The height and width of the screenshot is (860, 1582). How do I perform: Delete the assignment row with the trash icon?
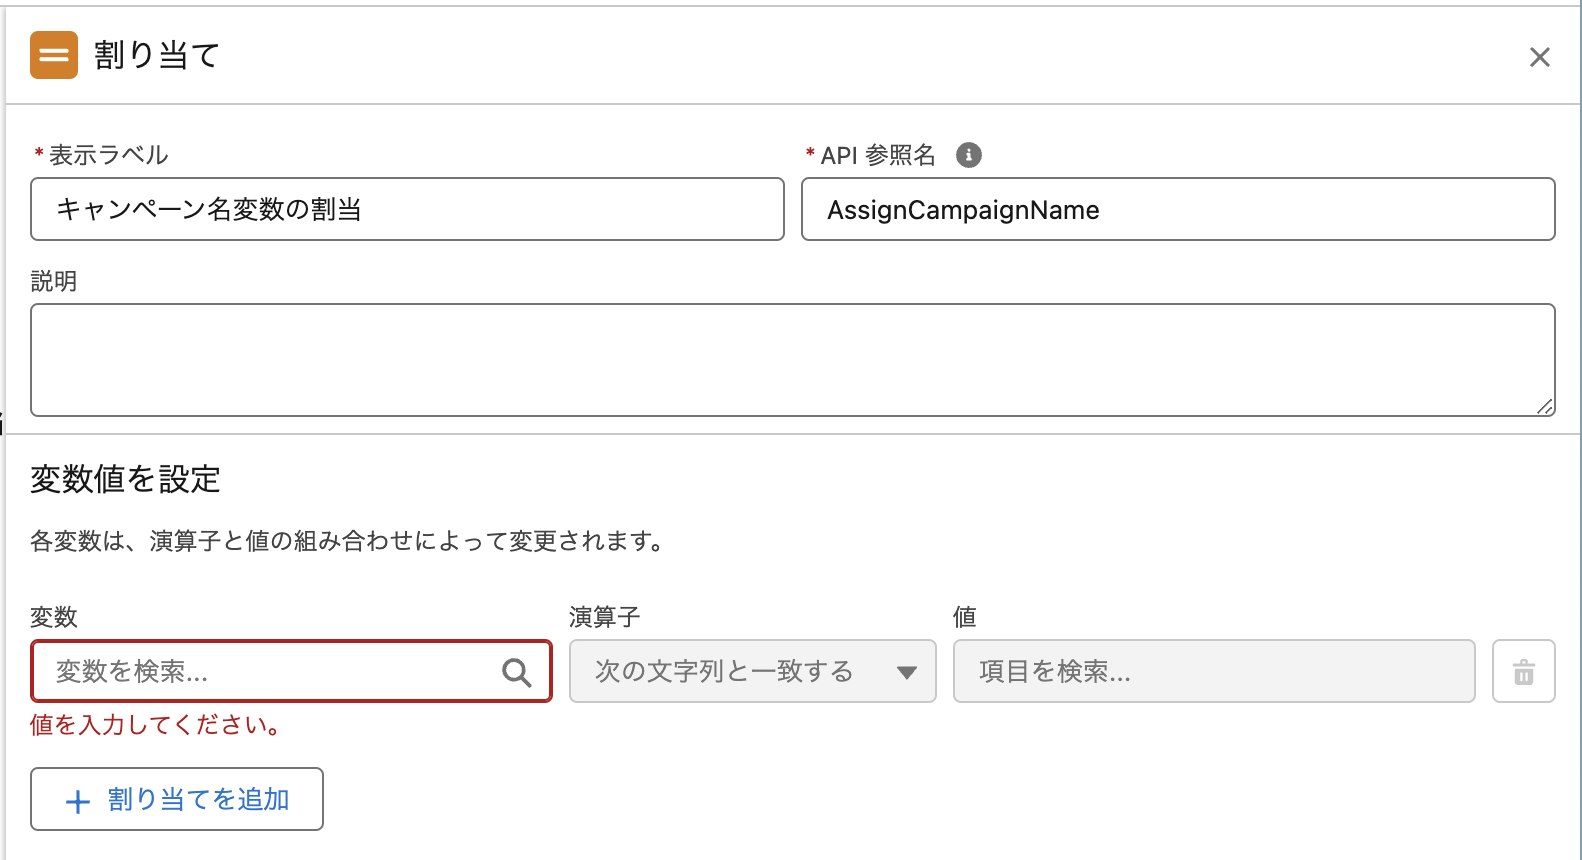[x=1523, y=672]
